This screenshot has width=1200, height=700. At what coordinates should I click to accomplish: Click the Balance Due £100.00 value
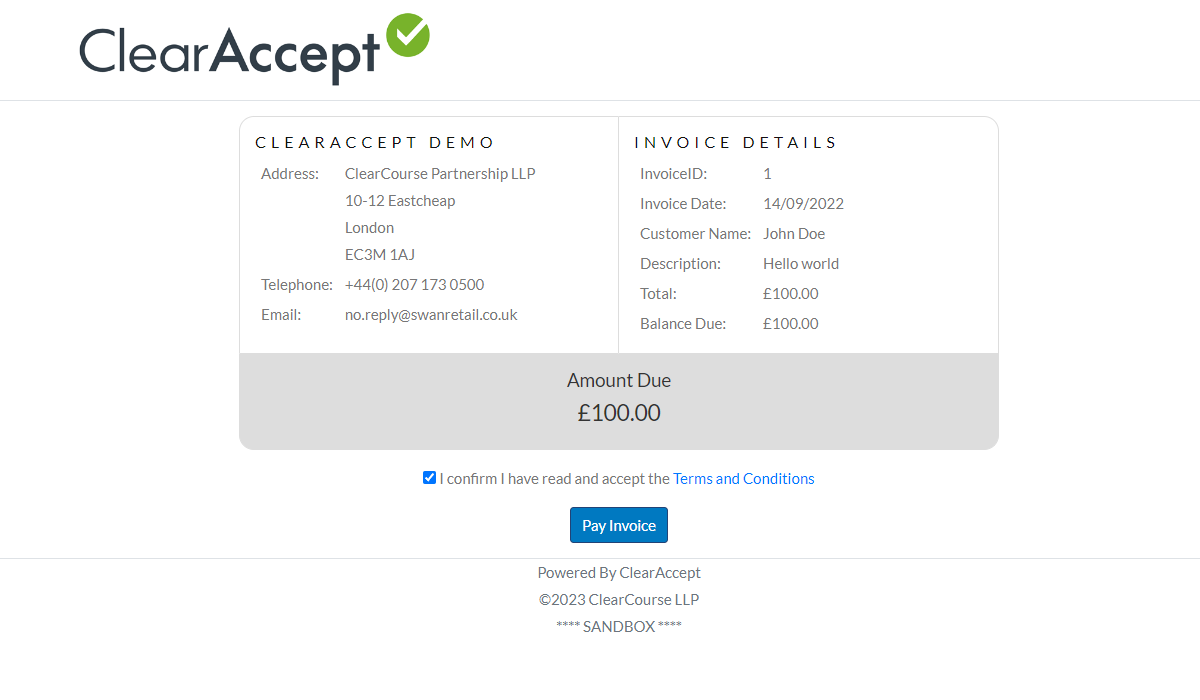(x=790, y=324)
